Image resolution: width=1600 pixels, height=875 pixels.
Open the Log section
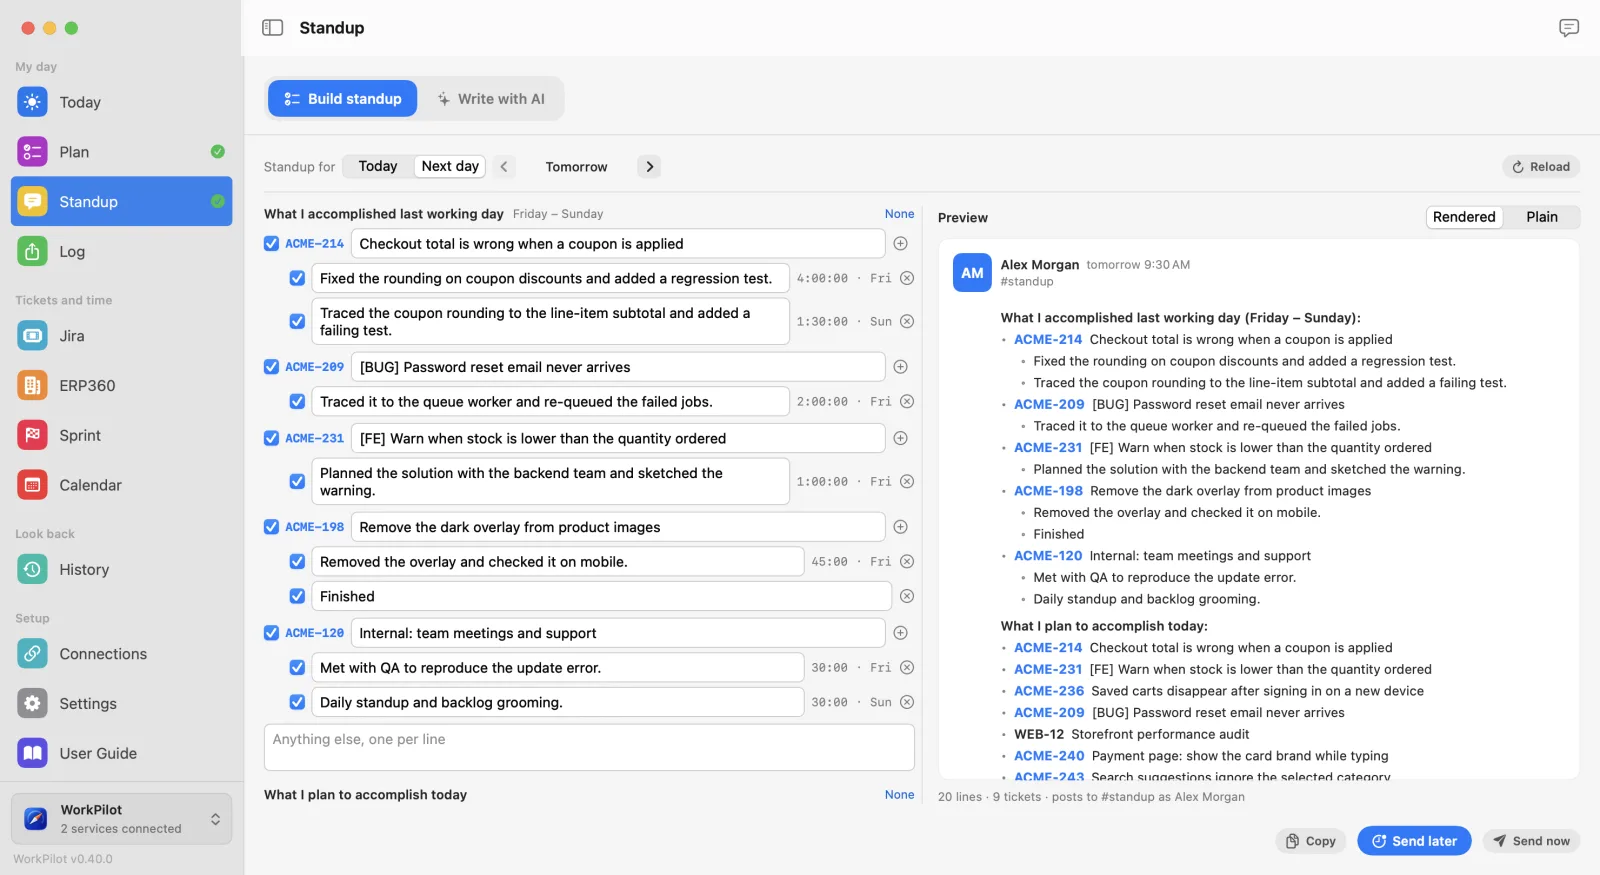[x=121, y=252]
